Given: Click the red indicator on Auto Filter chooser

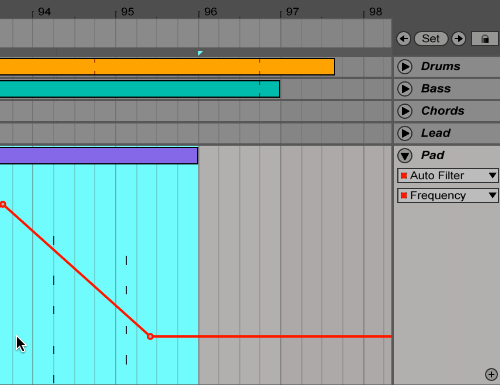Looking at the screenshot, I should pos(404,176).
